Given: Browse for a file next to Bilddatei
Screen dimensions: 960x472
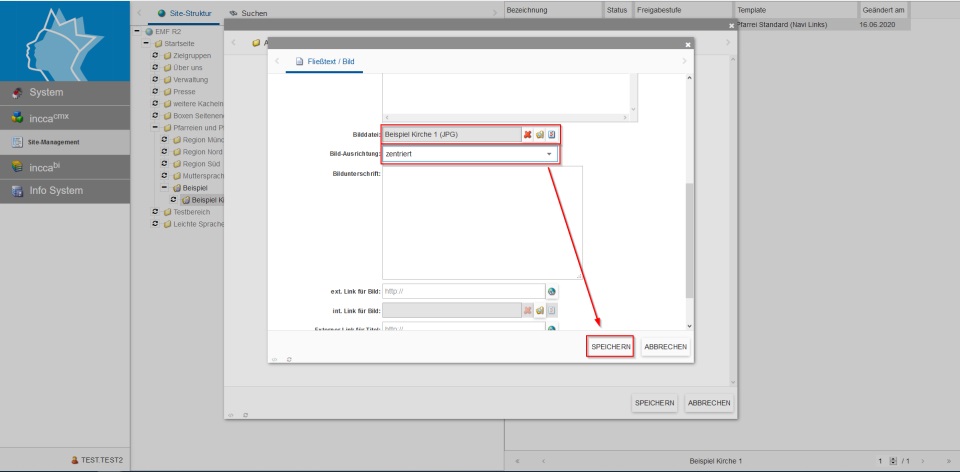Looking at the screenshot, I should [539, 134].
